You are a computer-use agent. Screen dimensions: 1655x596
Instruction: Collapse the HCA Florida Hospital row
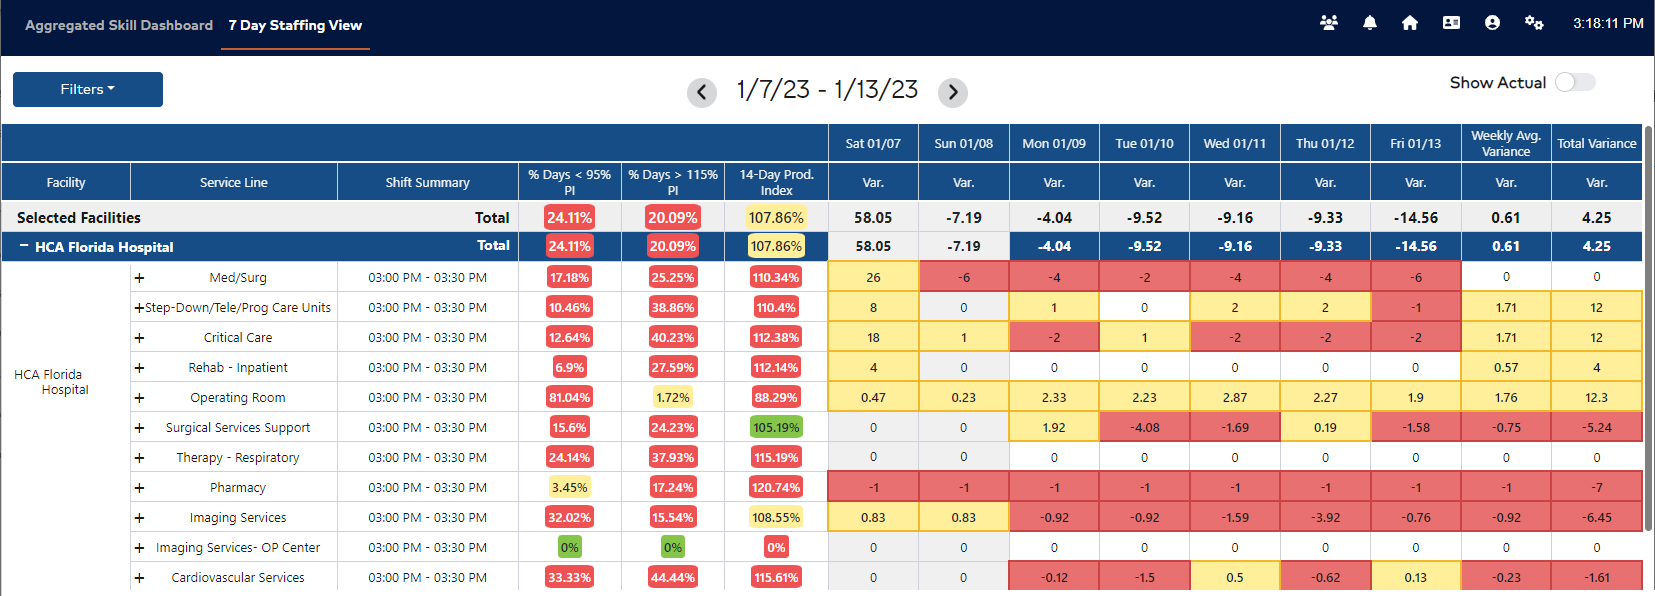tap(23, 246)
